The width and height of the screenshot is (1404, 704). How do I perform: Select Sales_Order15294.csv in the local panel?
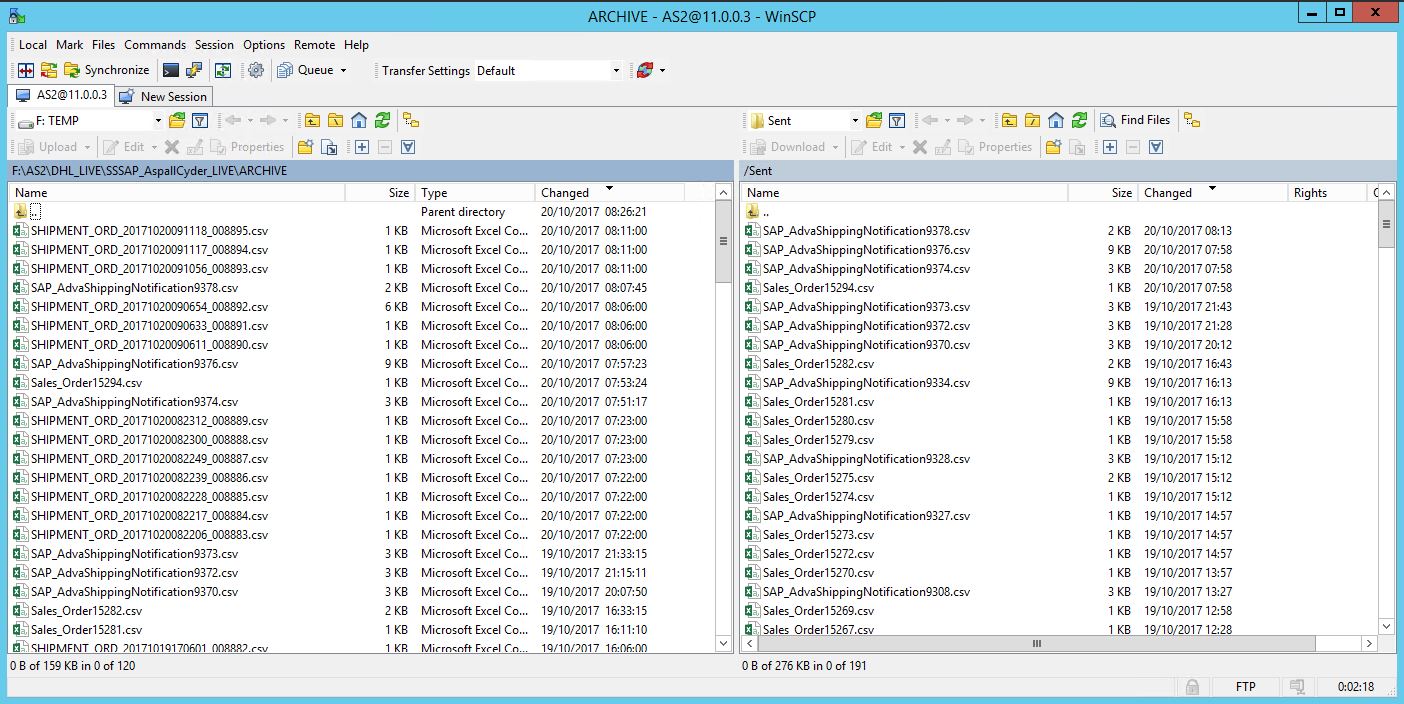(x=86, y=383)
